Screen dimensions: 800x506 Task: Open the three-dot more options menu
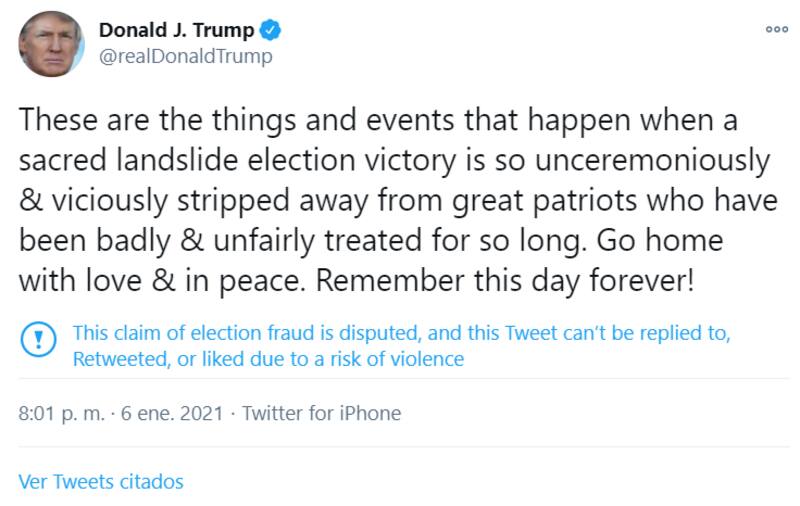click(777, 30)
